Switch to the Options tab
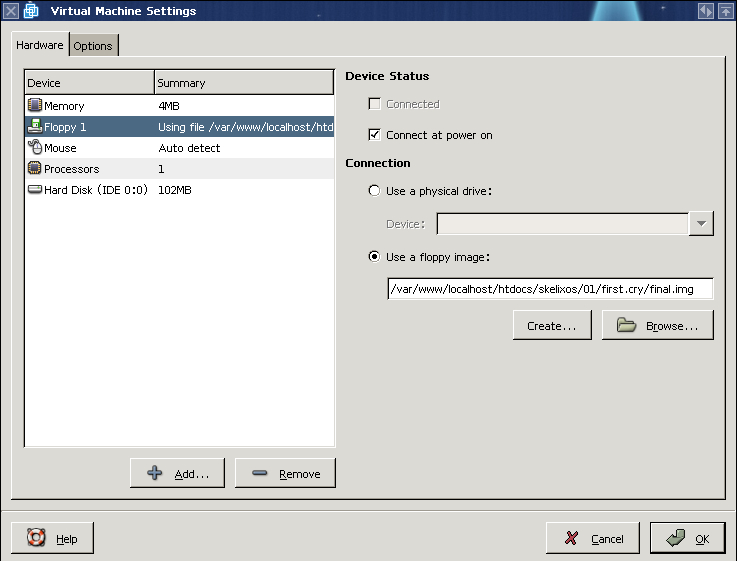The width and height of the screenshot is (737, 561). pos(93,46)
